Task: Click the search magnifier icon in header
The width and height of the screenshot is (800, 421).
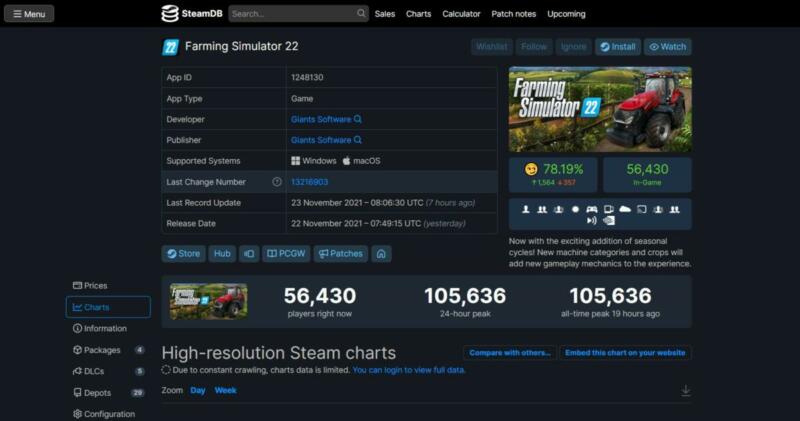Action: pos(361,13)
